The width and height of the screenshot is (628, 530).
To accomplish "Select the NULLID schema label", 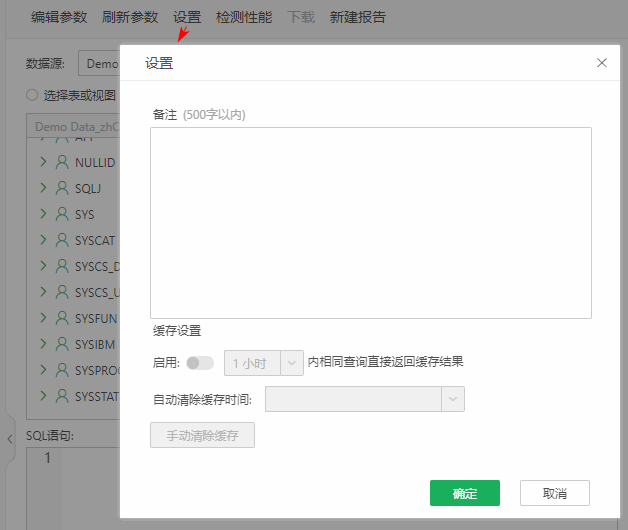I will [95, 163].
